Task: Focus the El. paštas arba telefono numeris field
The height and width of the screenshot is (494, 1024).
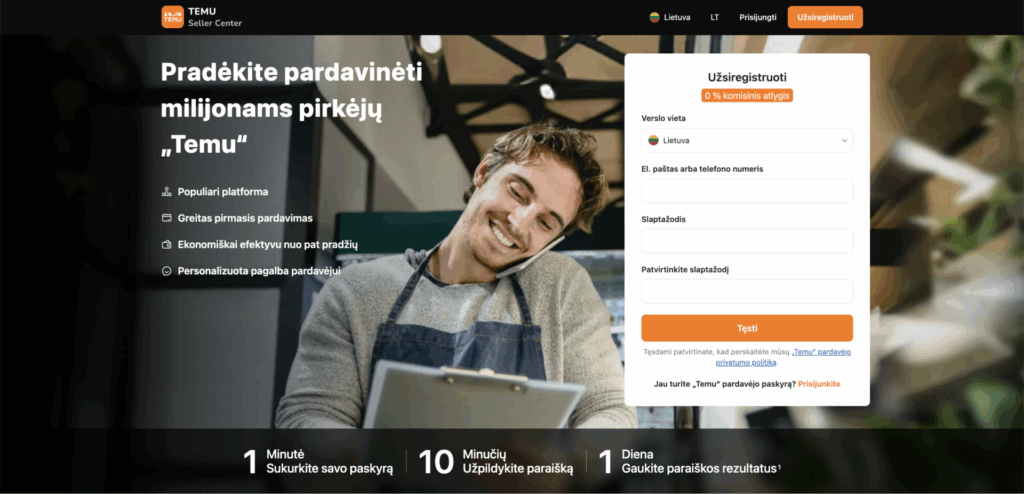Action: click(x=746, y=191)
